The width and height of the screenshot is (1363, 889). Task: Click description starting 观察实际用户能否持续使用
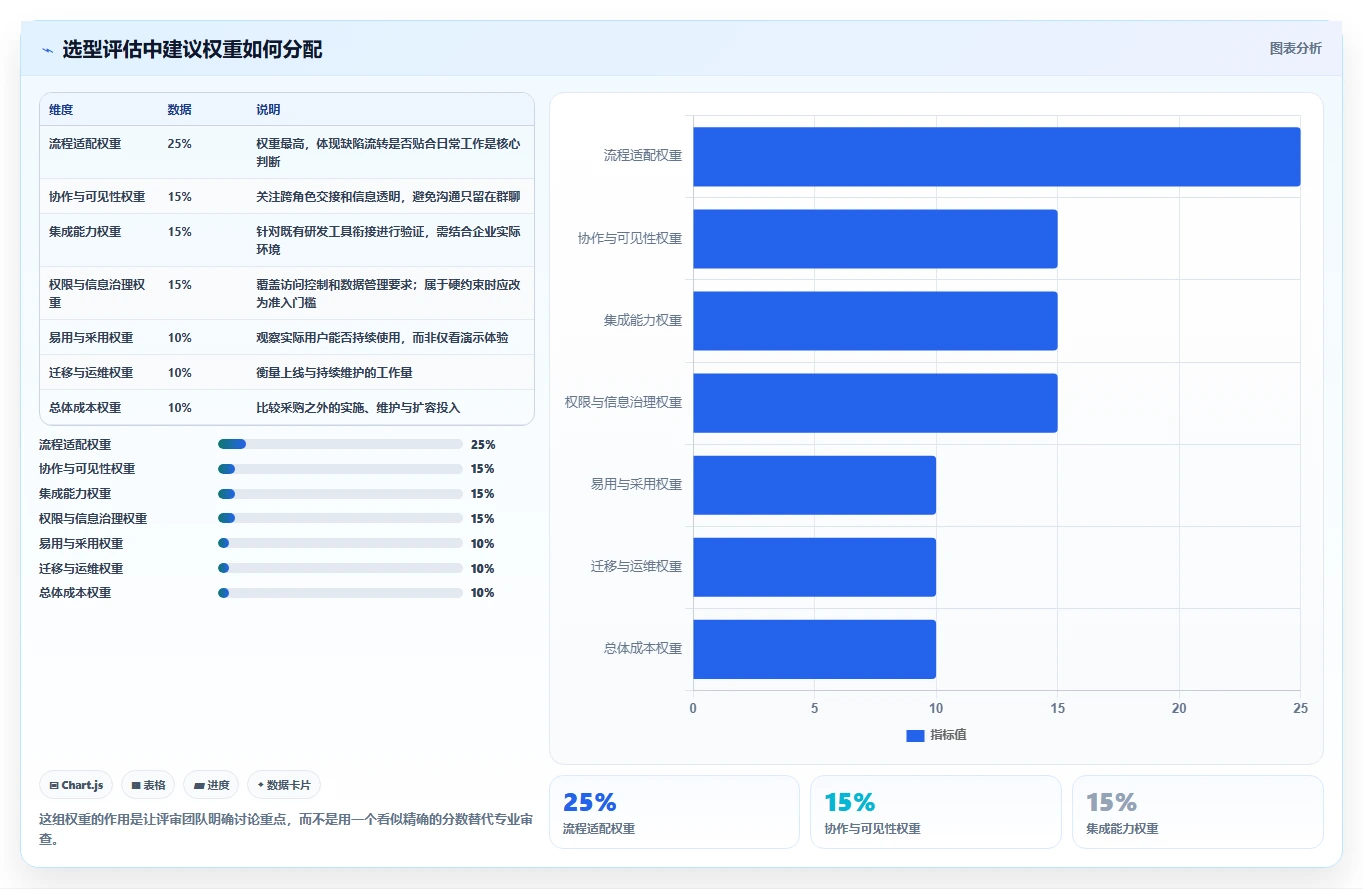(382, 338)
